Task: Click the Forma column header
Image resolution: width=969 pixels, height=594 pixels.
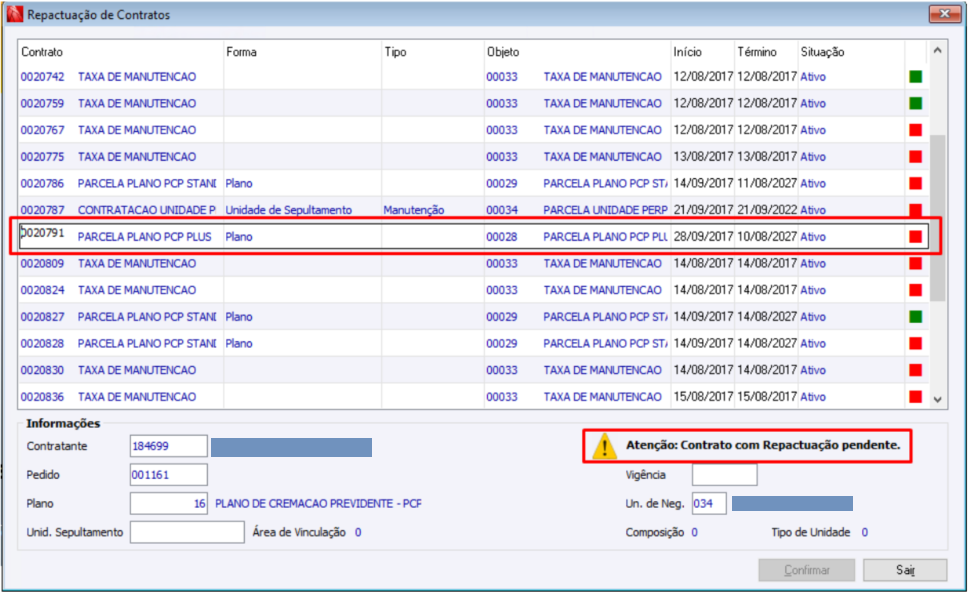Action: [x=241, y=52]
